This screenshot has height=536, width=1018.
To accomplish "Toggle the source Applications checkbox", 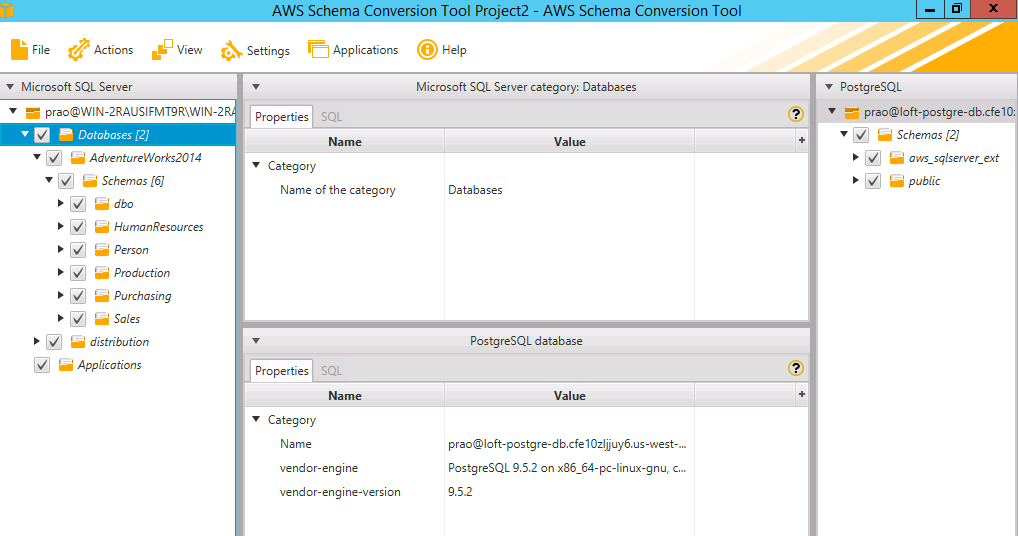I will click(42, 365).
